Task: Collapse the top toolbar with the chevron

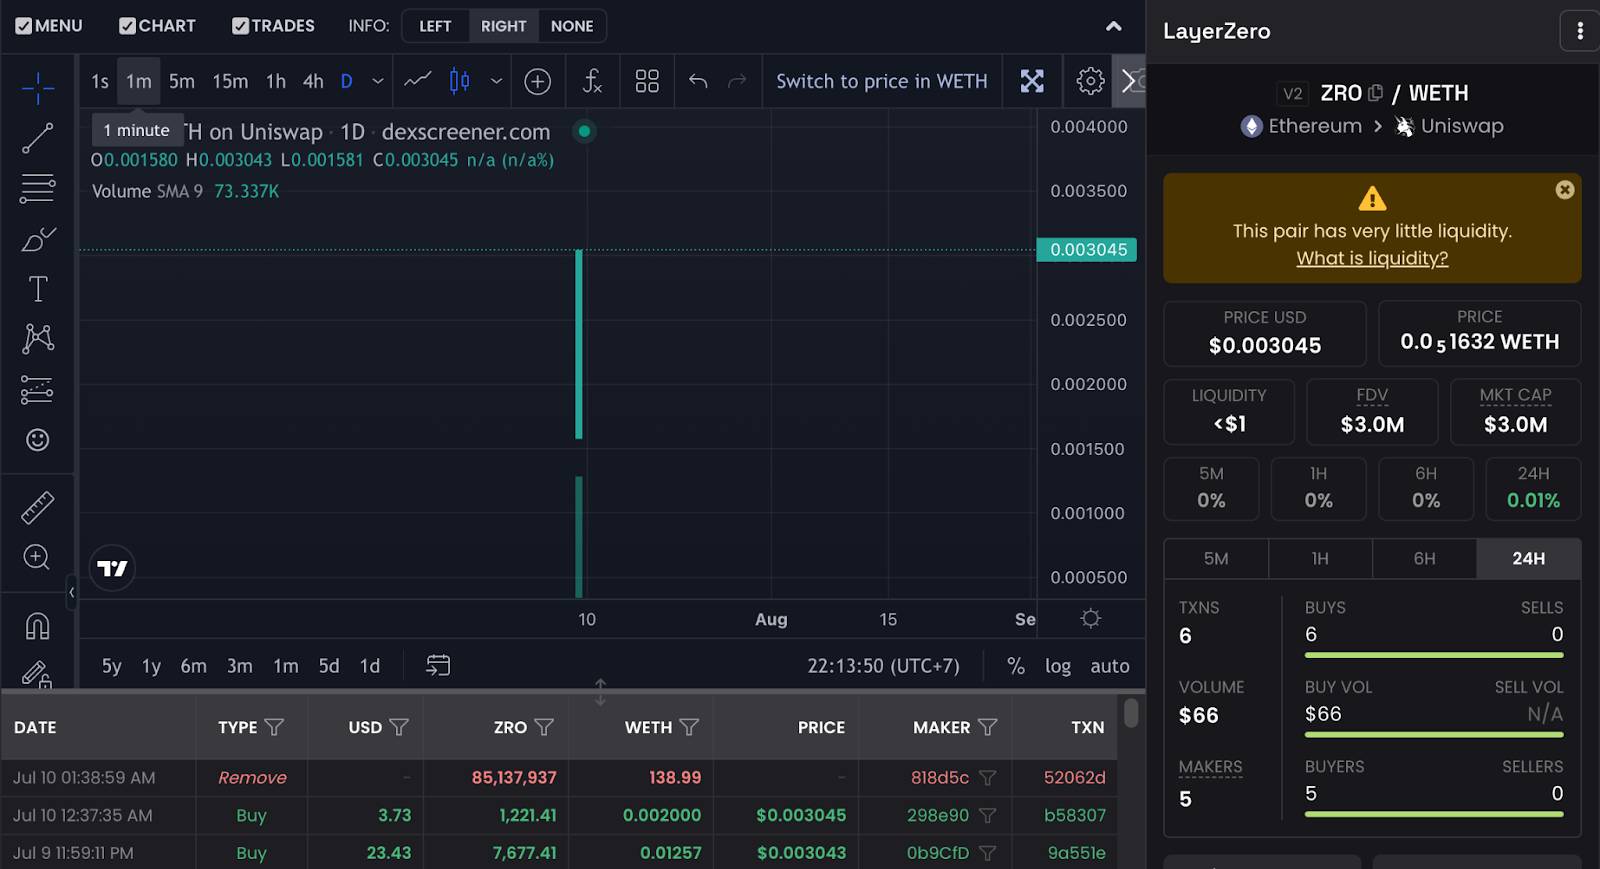Action: pyautogui.click(x=1113, y=26)
